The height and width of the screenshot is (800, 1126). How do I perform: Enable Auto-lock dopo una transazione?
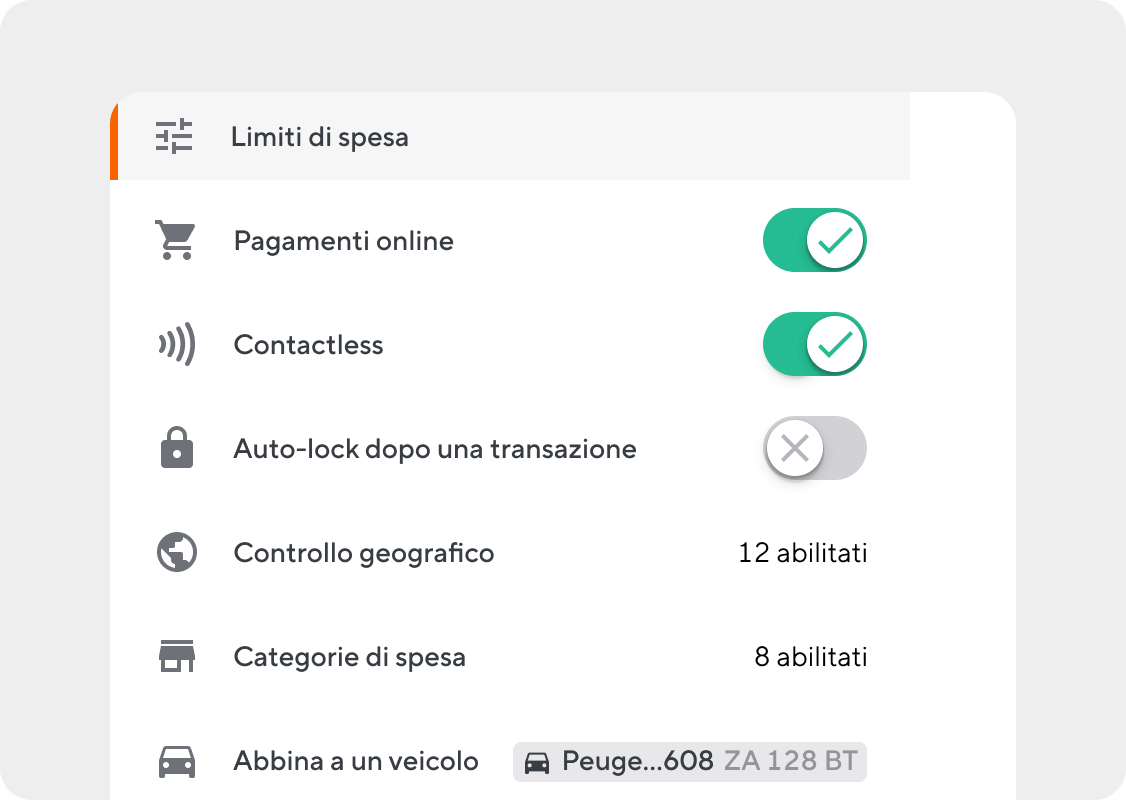(x=815, y=448)
